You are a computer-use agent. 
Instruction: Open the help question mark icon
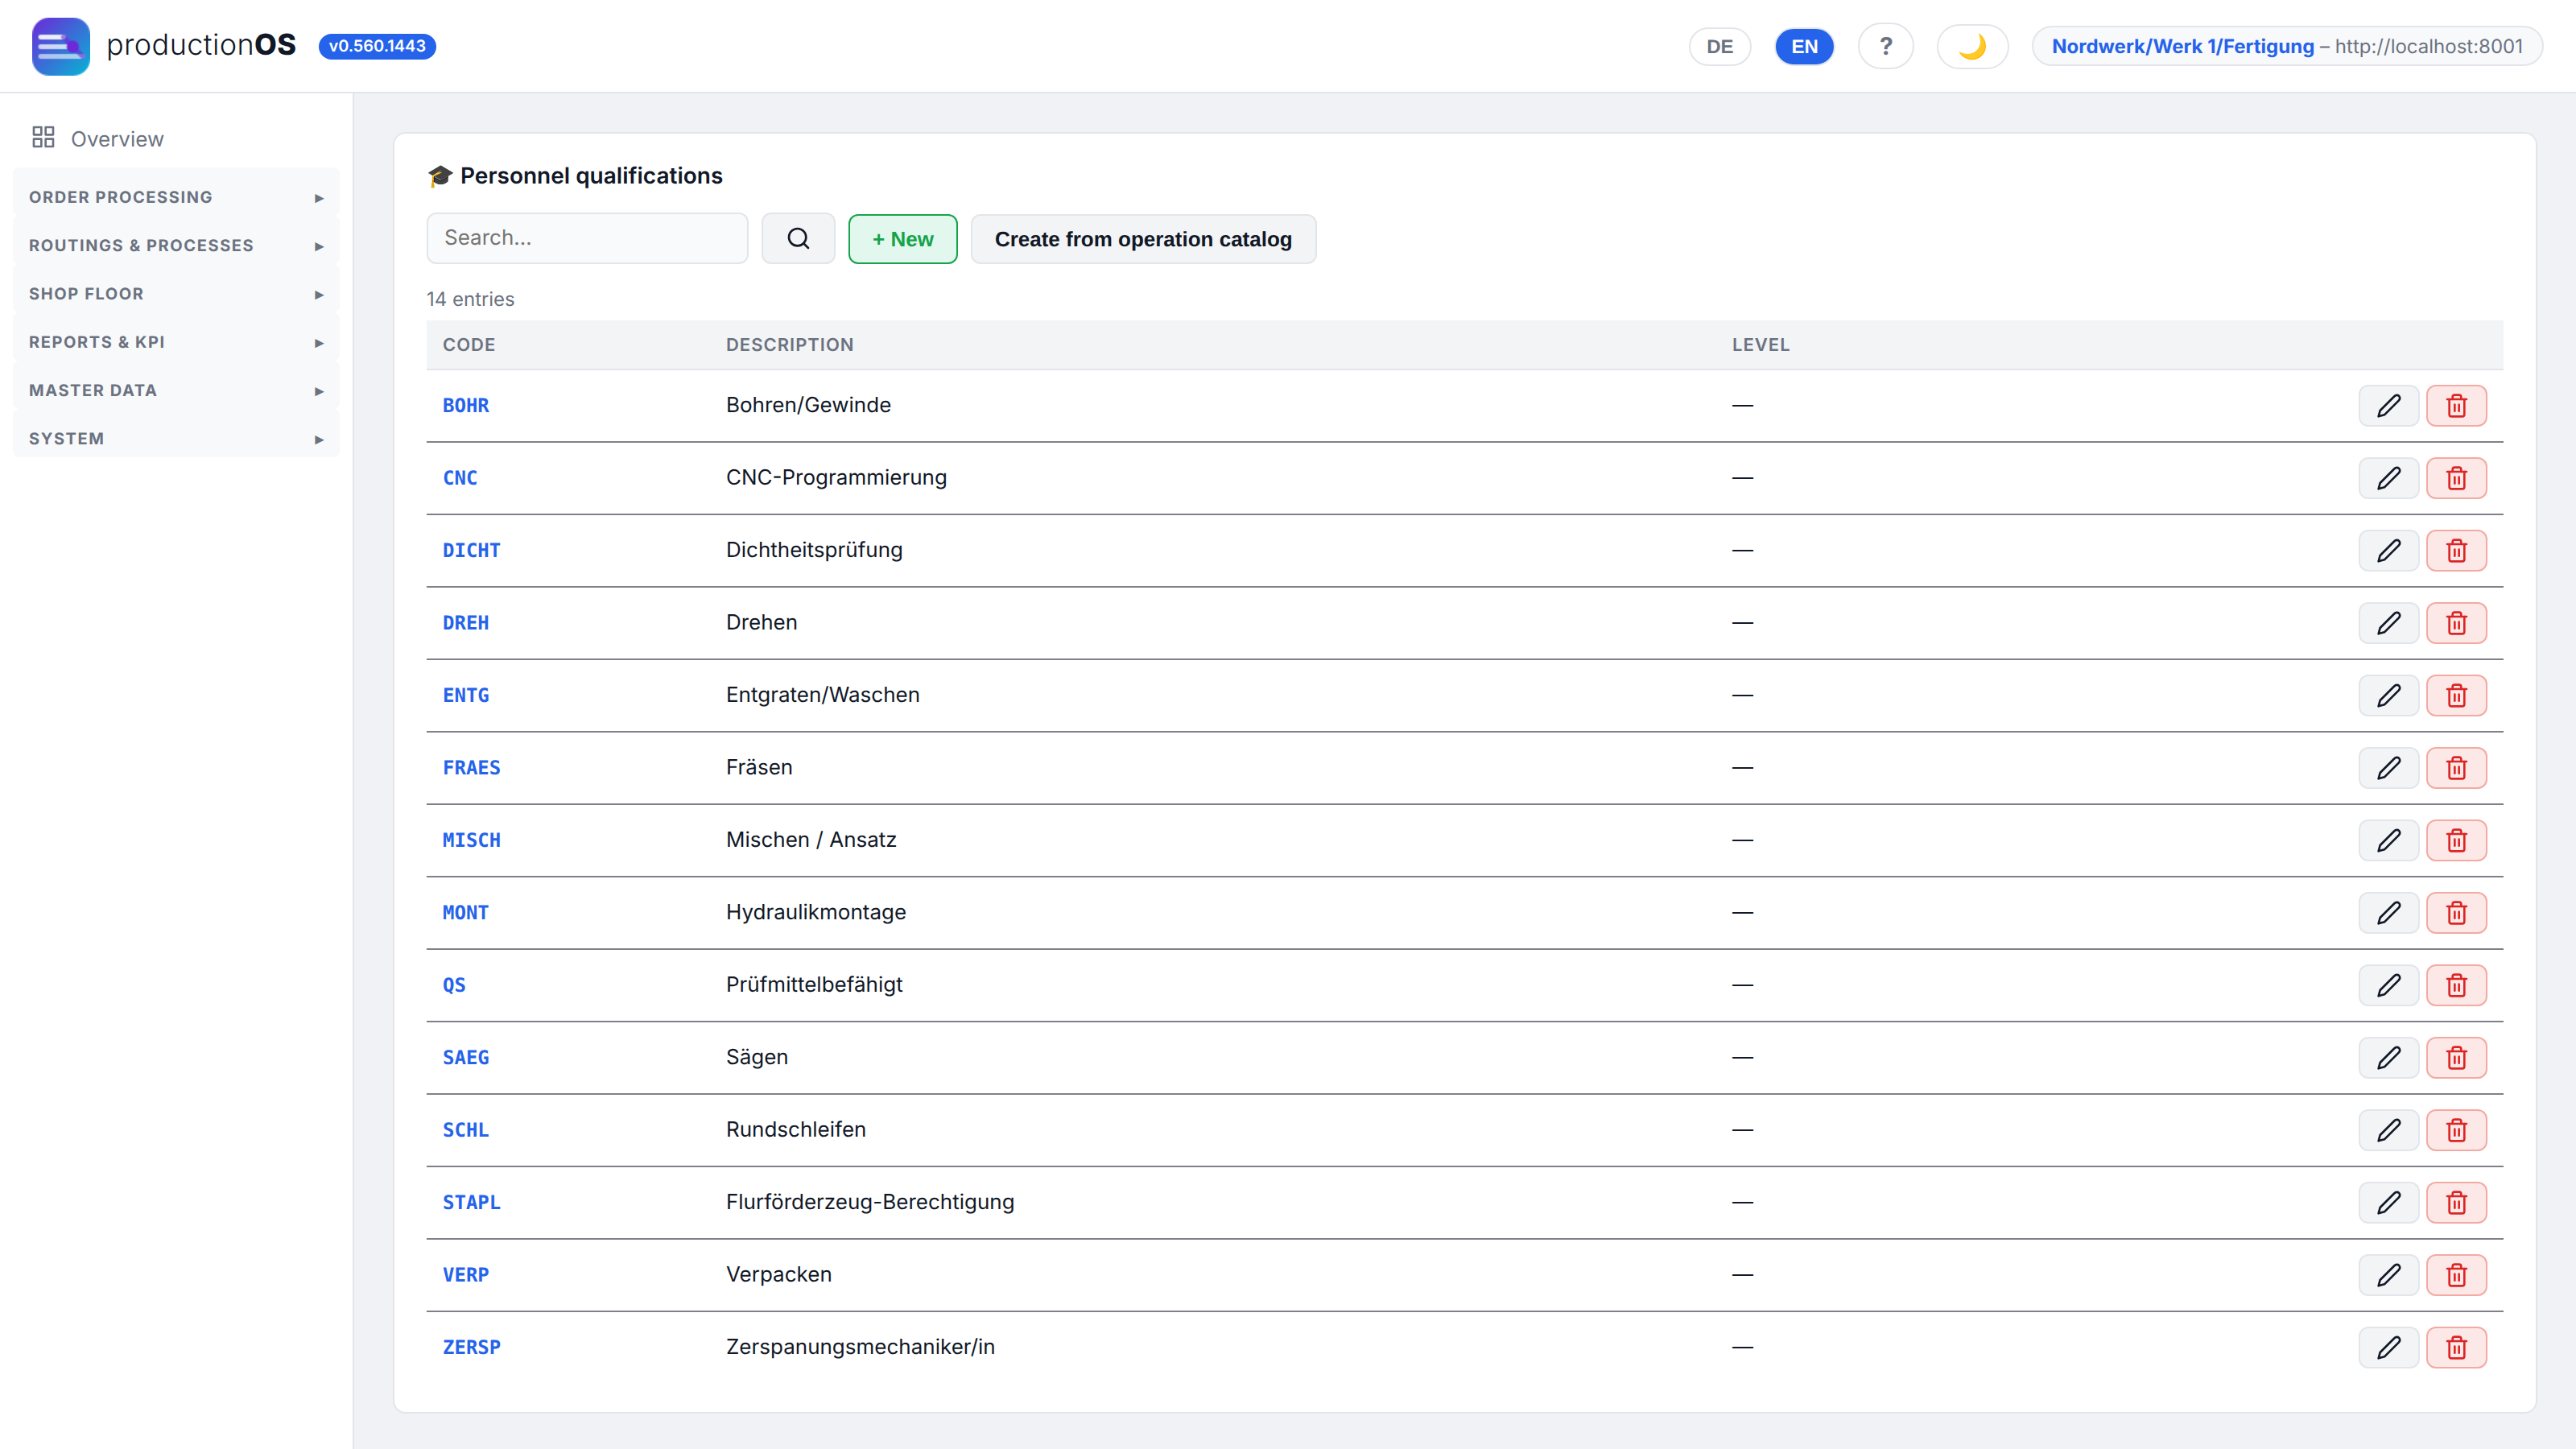(1885, 46)
